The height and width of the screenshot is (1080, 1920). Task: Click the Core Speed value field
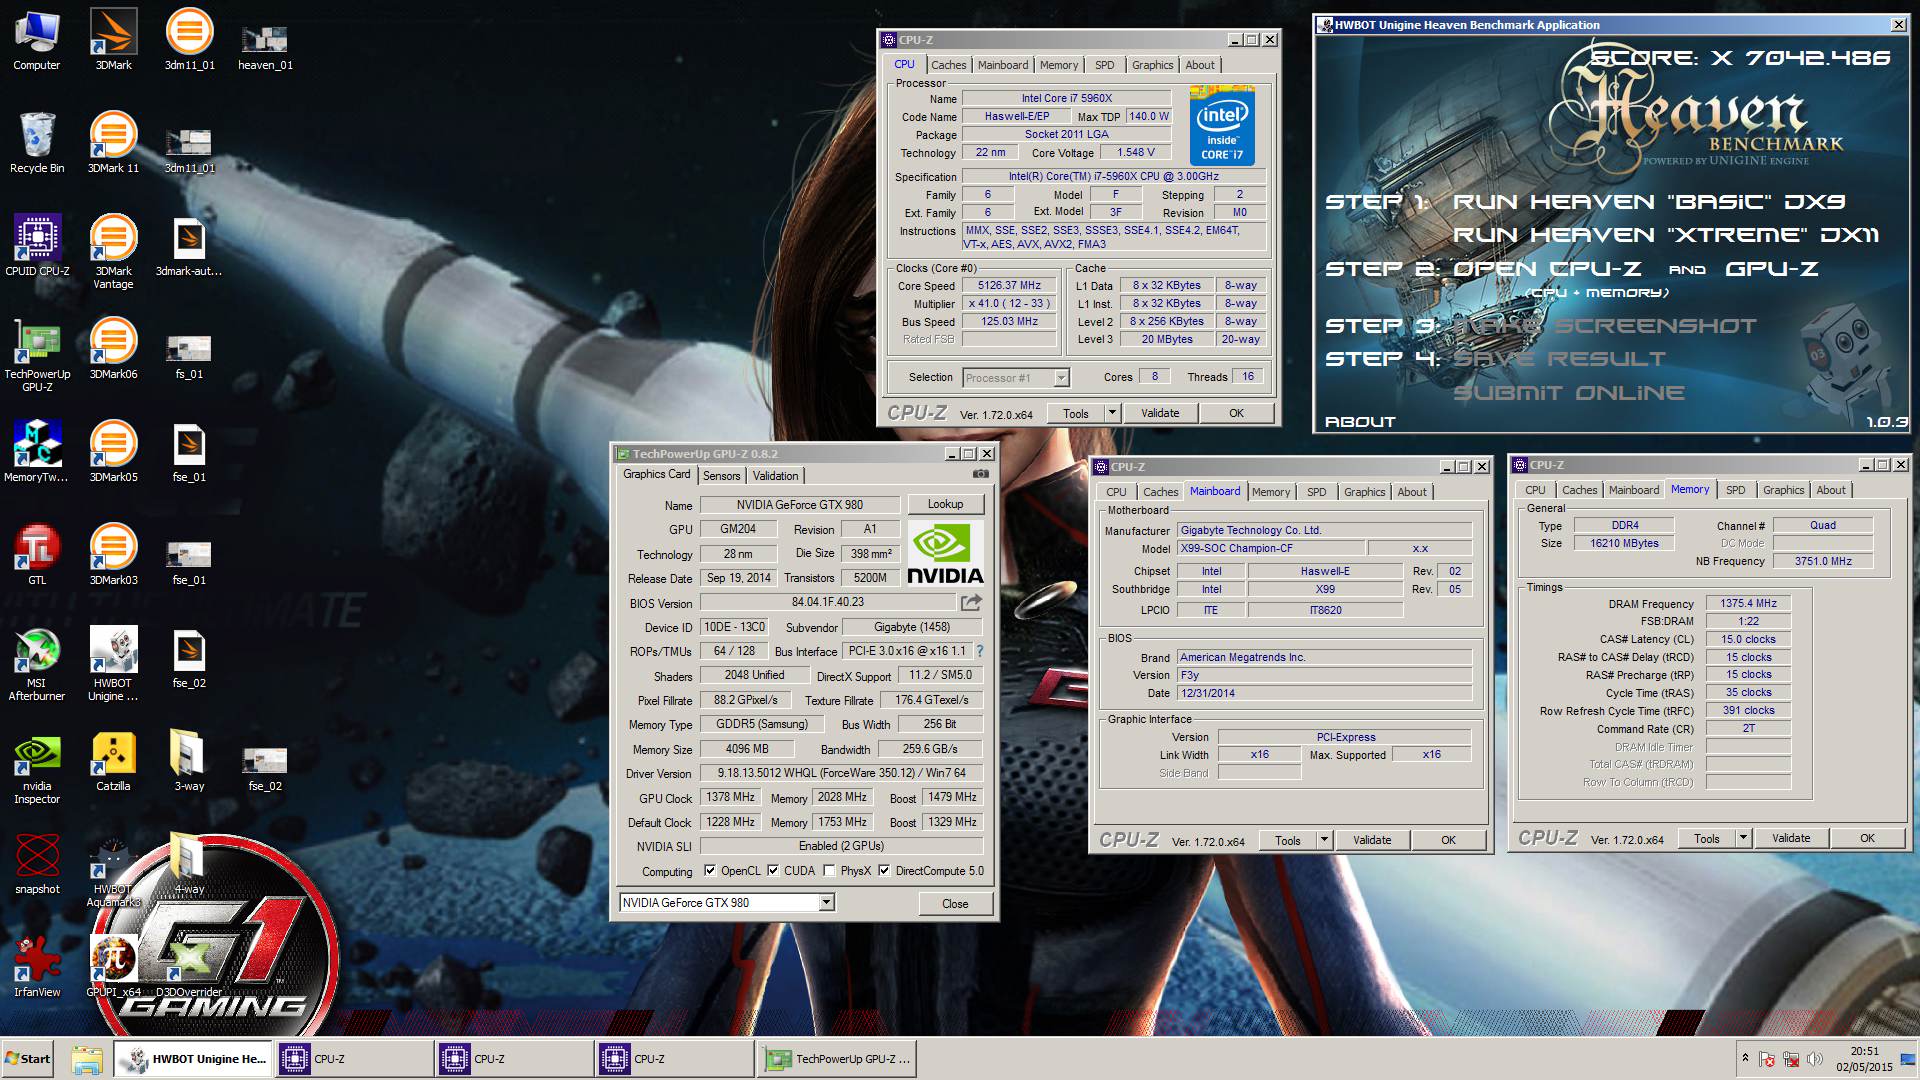[1009, 285]
